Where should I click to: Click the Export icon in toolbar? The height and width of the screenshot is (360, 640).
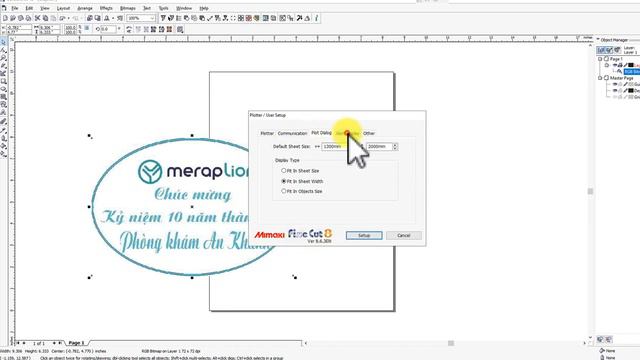[98, 18]
